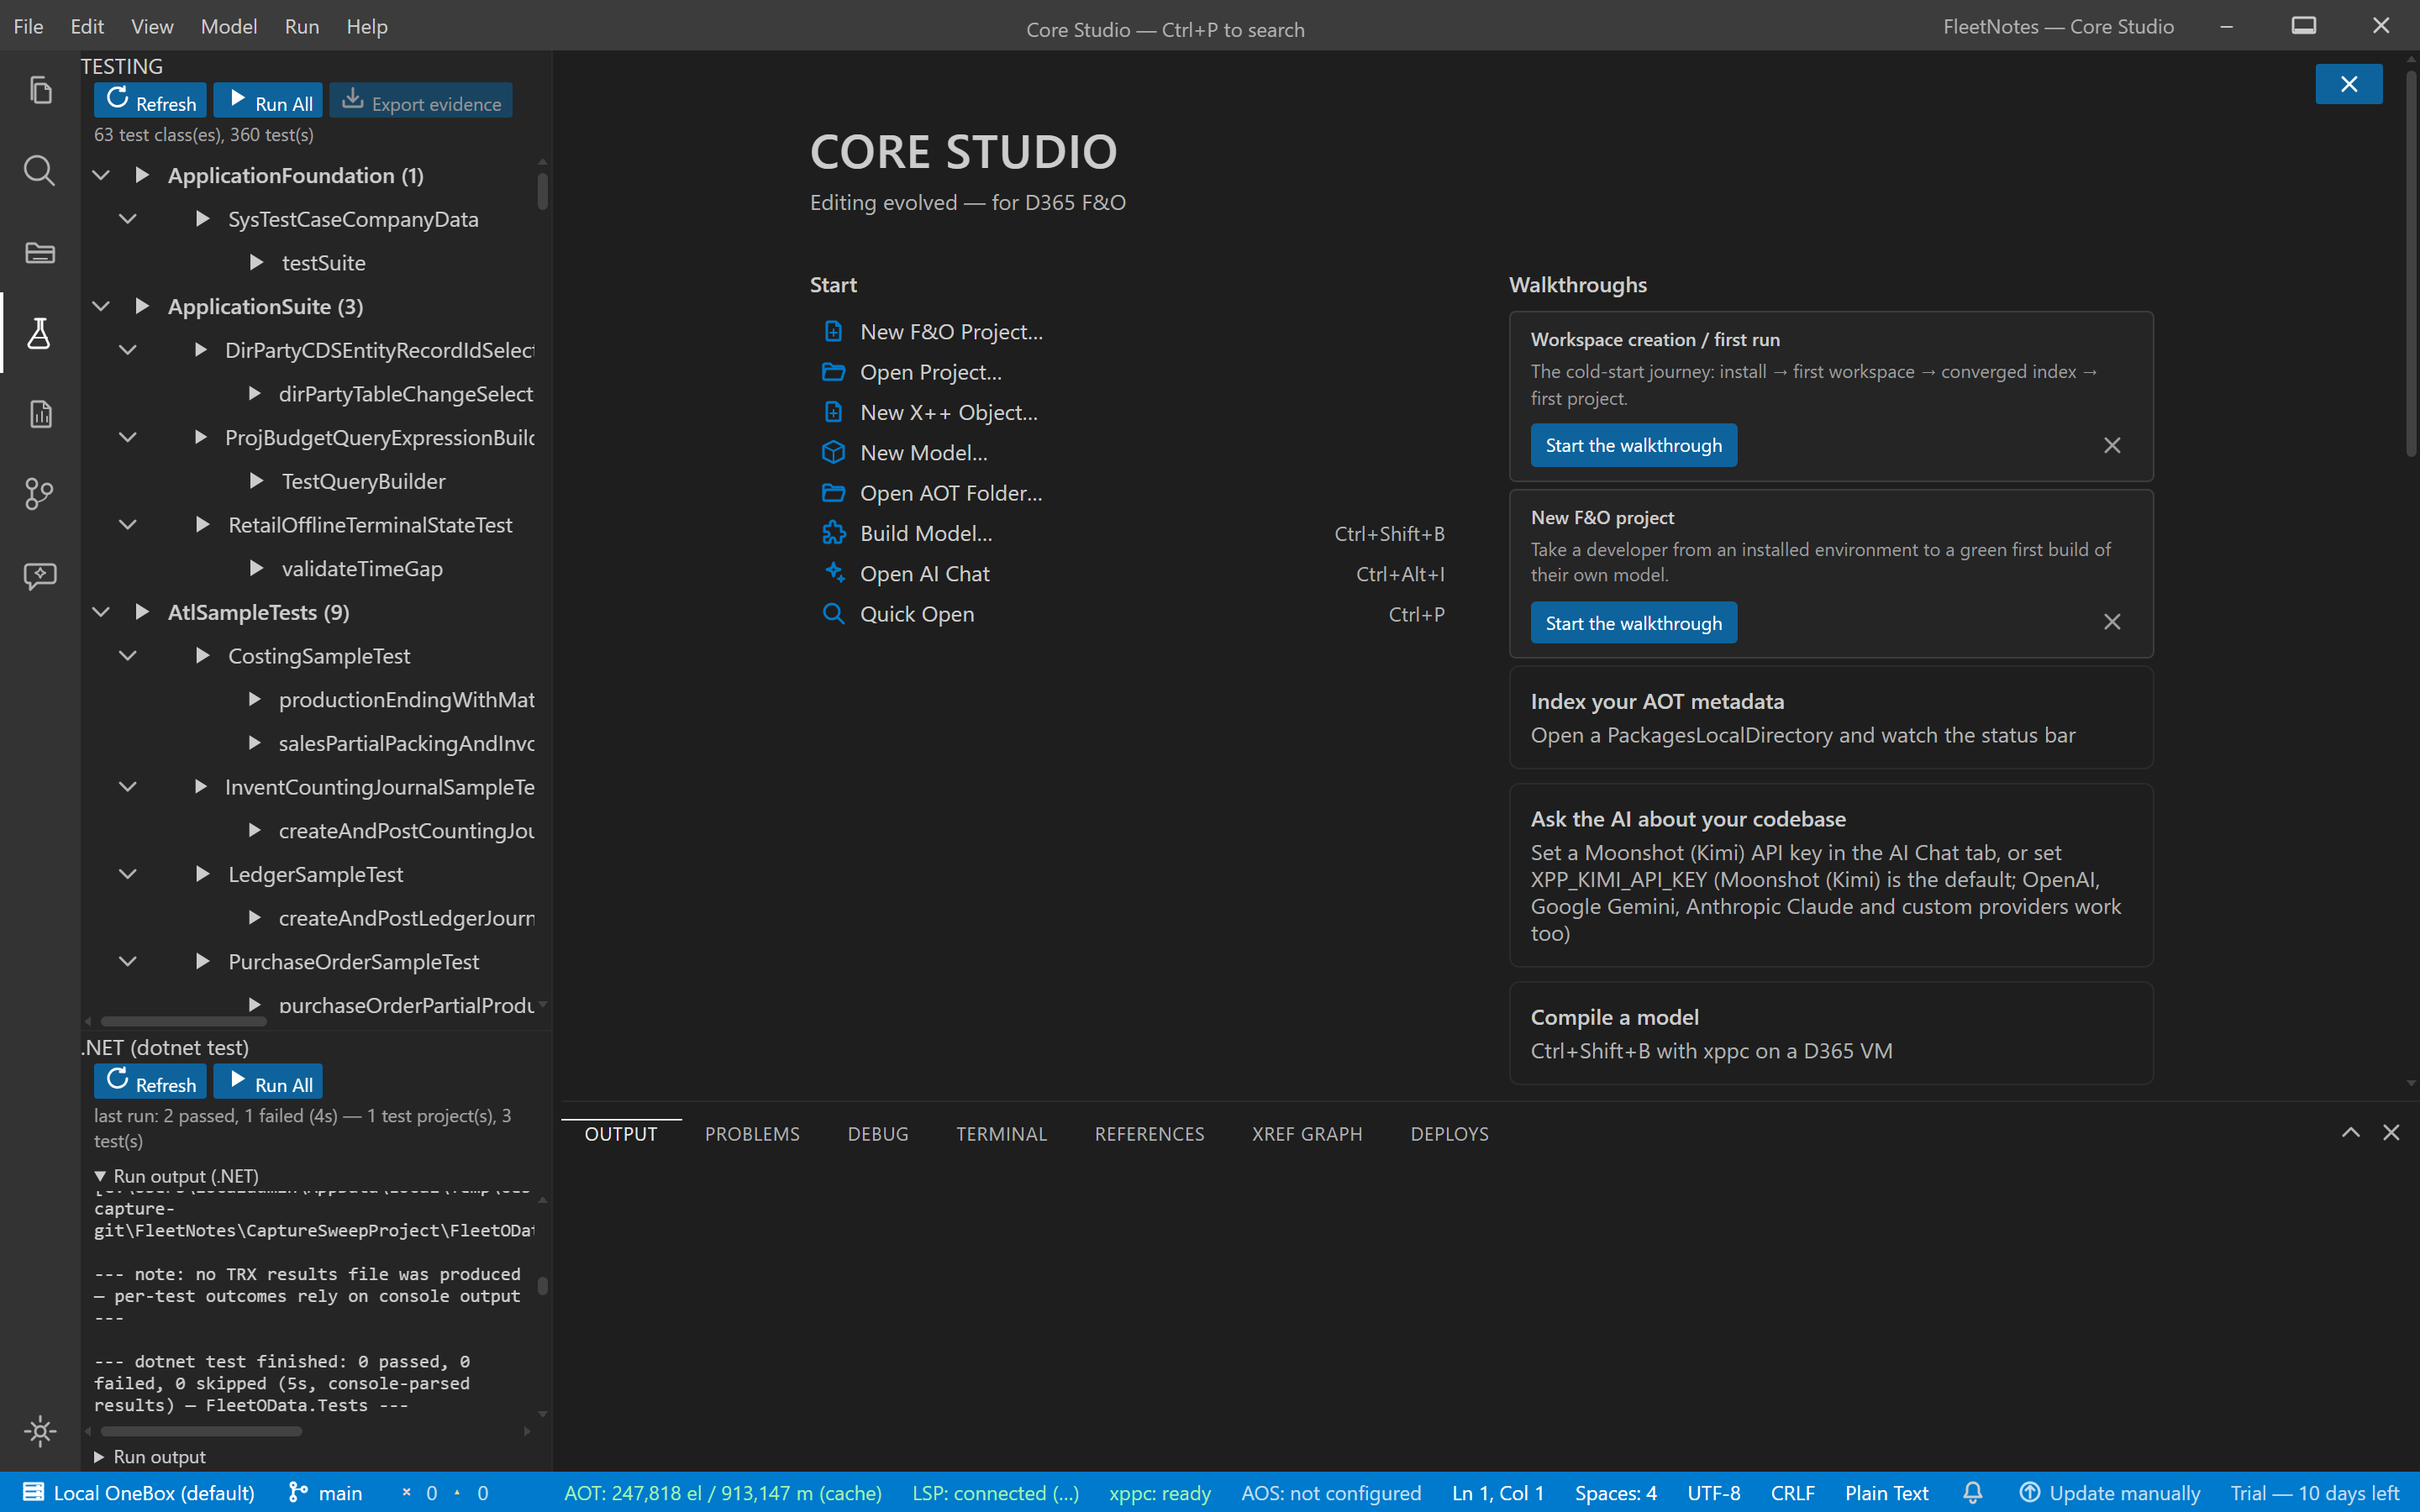Viewport: 2420px width, 1512px height.
Task: Start the New F&O project walkthrough
Action: click(x=1634, y=622)
